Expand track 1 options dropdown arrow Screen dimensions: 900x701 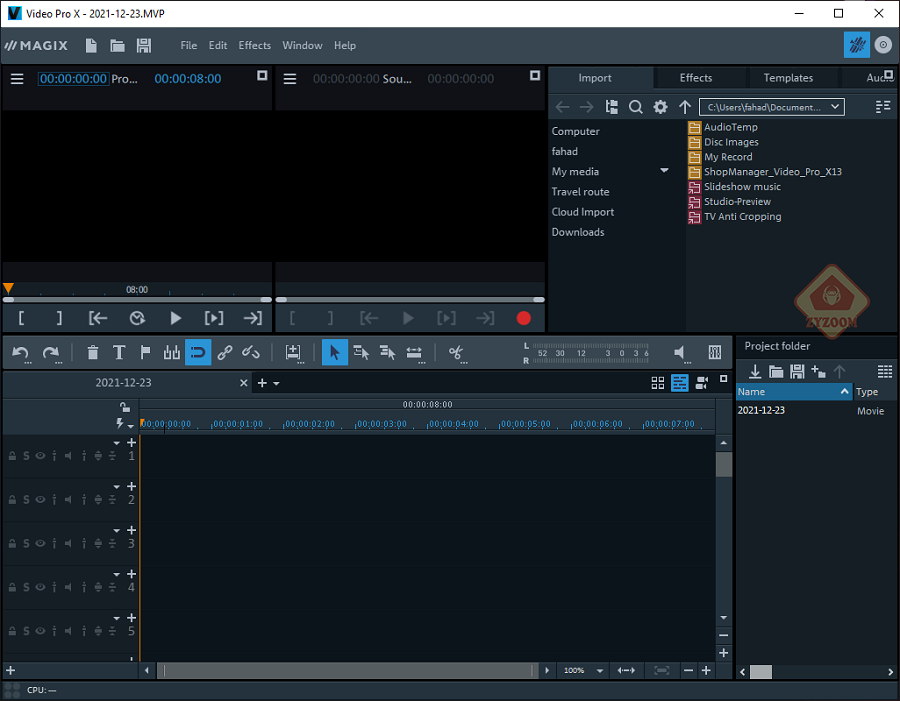117,443
